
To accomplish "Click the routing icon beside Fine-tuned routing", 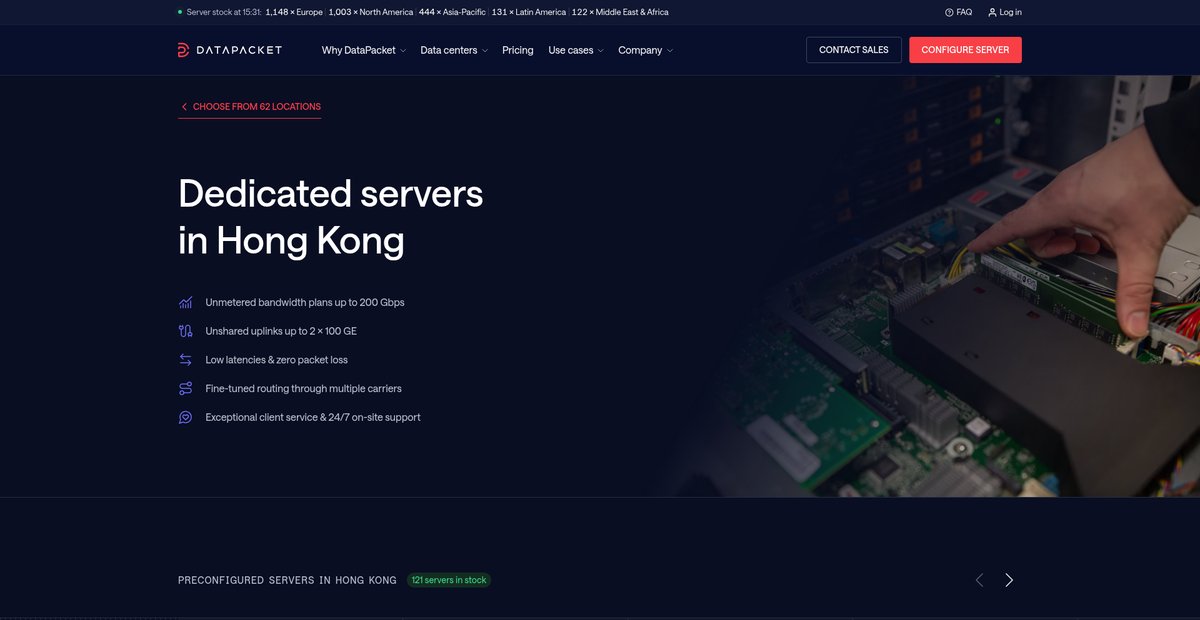I will pos(185,388).
